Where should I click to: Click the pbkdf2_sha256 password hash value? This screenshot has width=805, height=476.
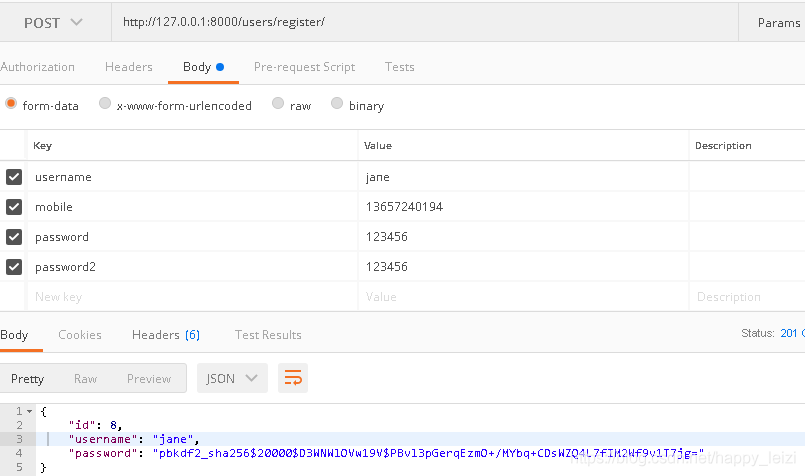click(x=428, y=453)
